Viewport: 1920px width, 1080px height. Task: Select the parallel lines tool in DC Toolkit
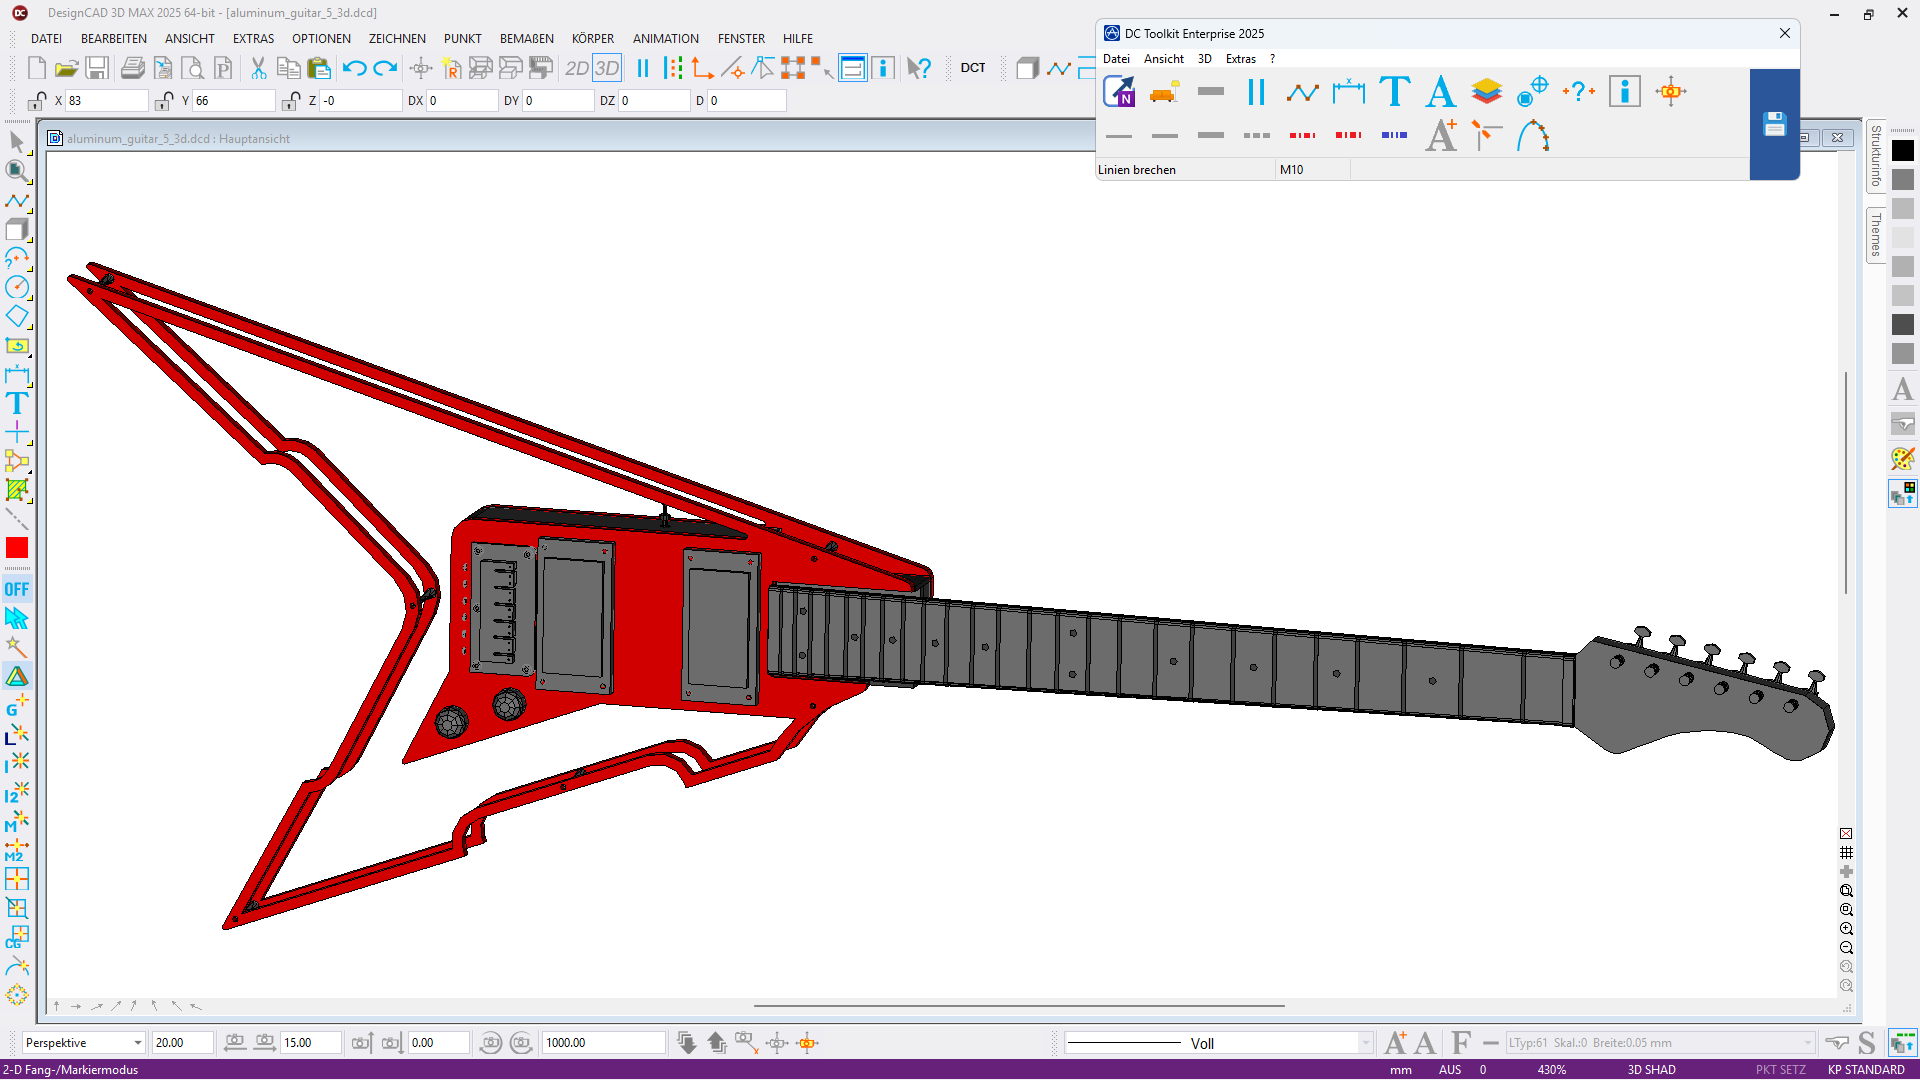[x=1256, y=92]
